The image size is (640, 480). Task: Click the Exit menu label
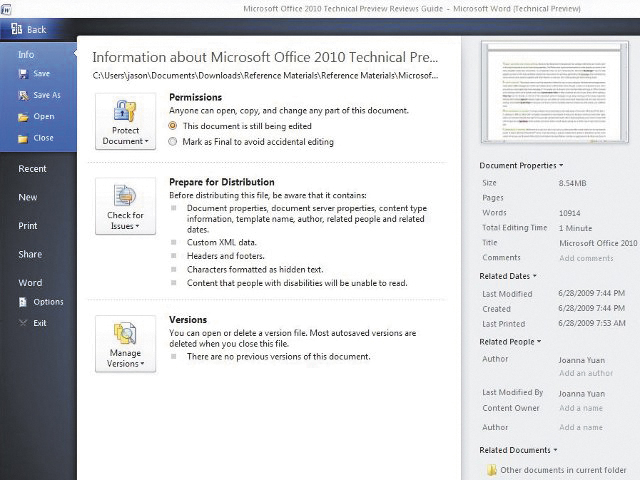40,323
